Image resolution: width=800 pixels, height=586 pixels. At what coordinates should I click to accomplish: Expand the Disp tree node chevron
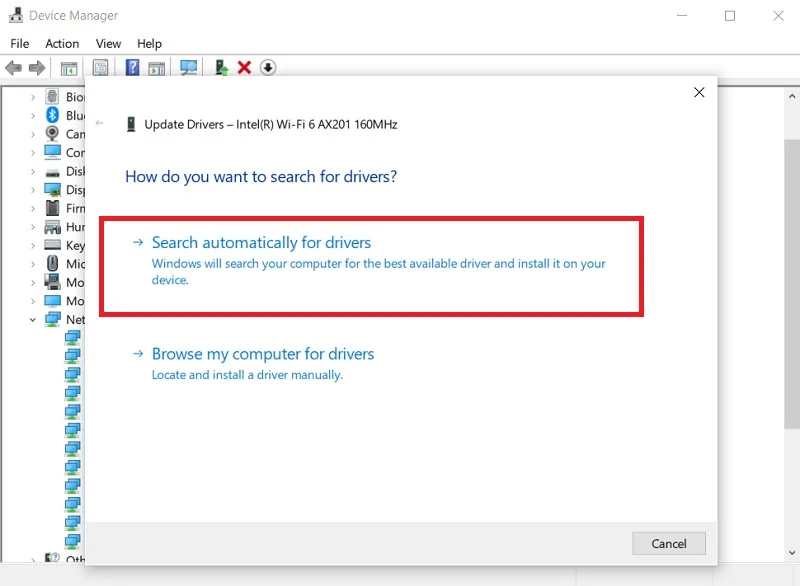33,190
